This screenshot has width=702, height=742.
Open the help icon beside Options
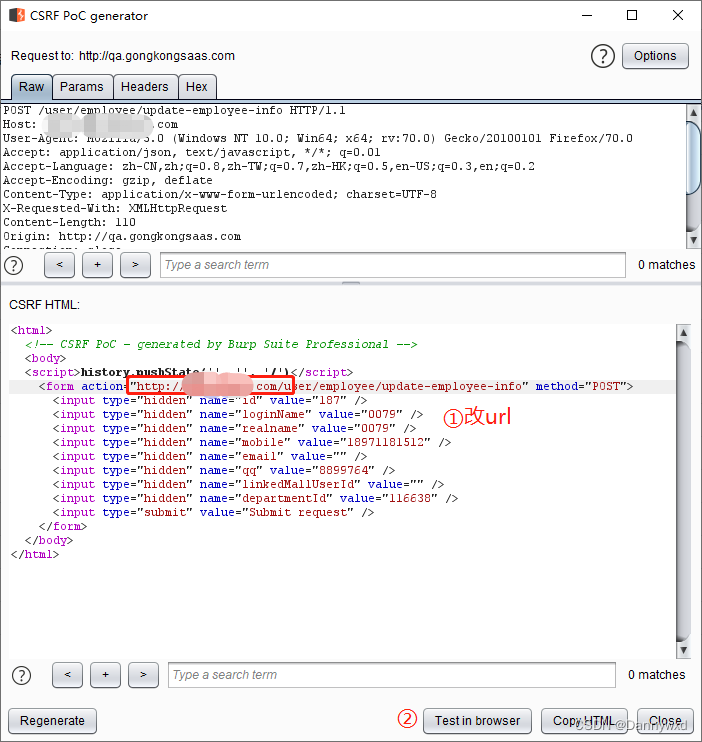click(602, 56)
